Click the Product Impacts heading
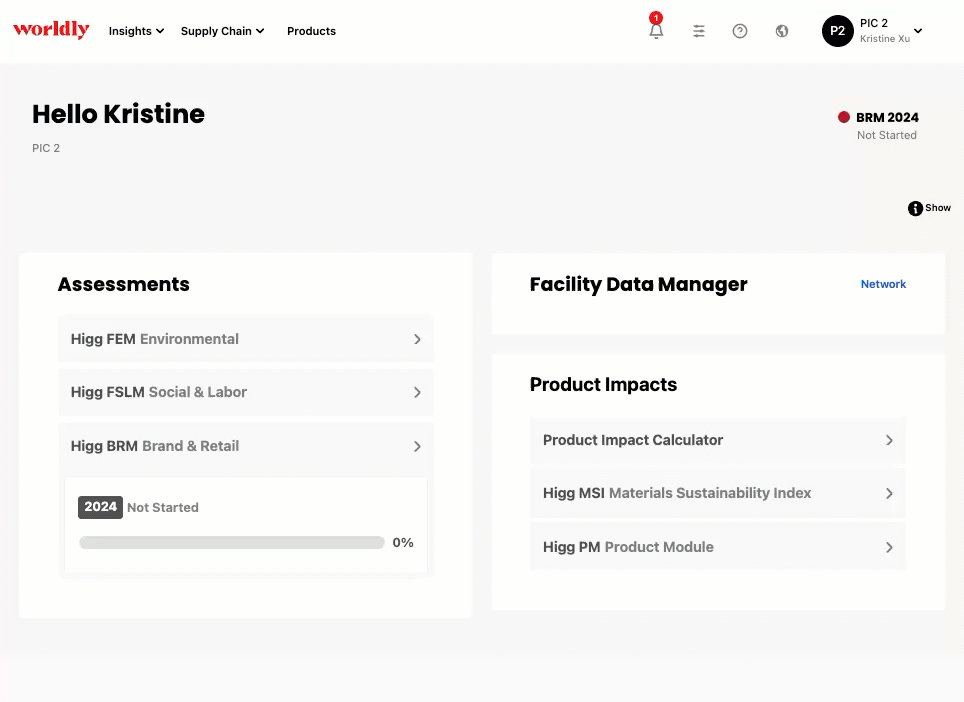This screenshot has height=702, width=964. coord(603,384)
